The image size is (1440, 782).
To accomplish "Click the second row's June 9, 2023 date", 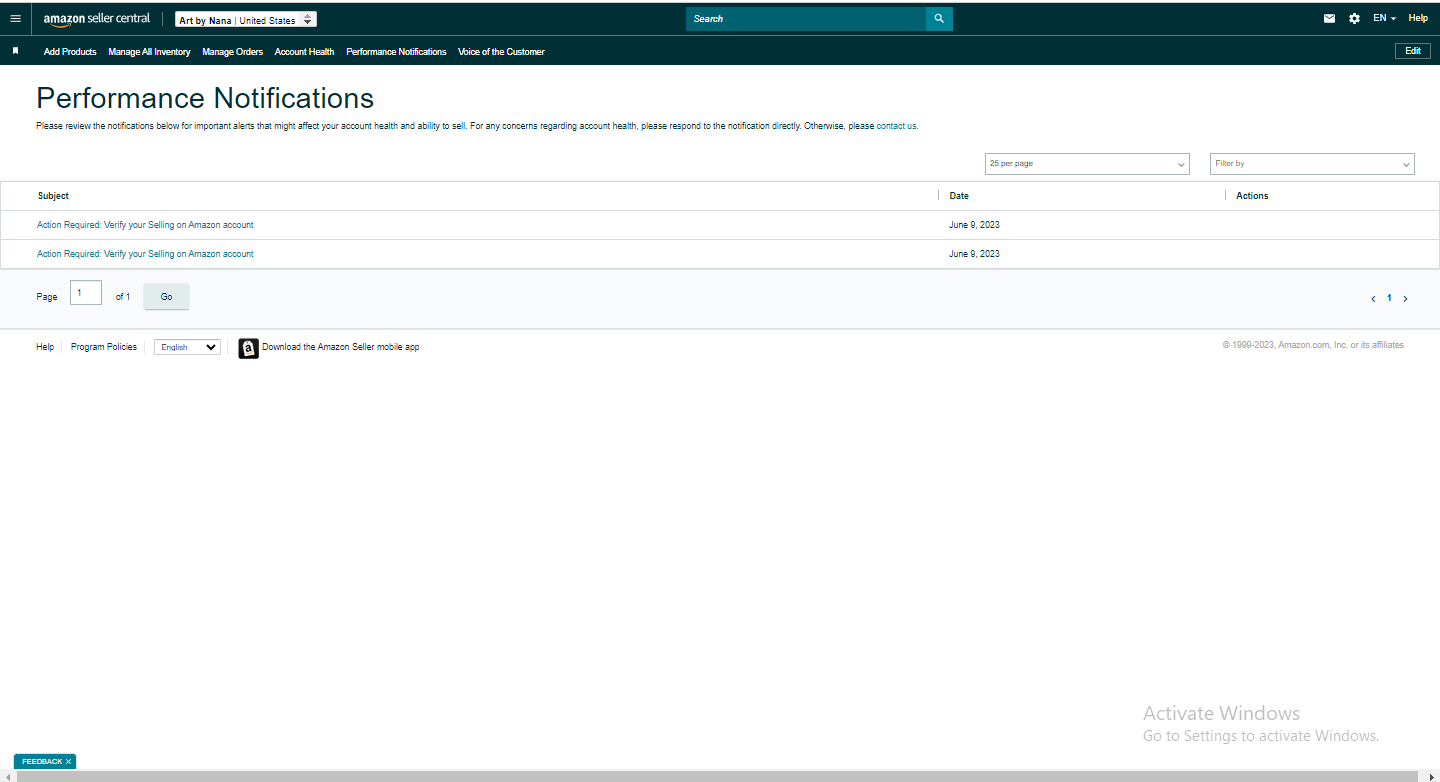I will pos(974,254).
